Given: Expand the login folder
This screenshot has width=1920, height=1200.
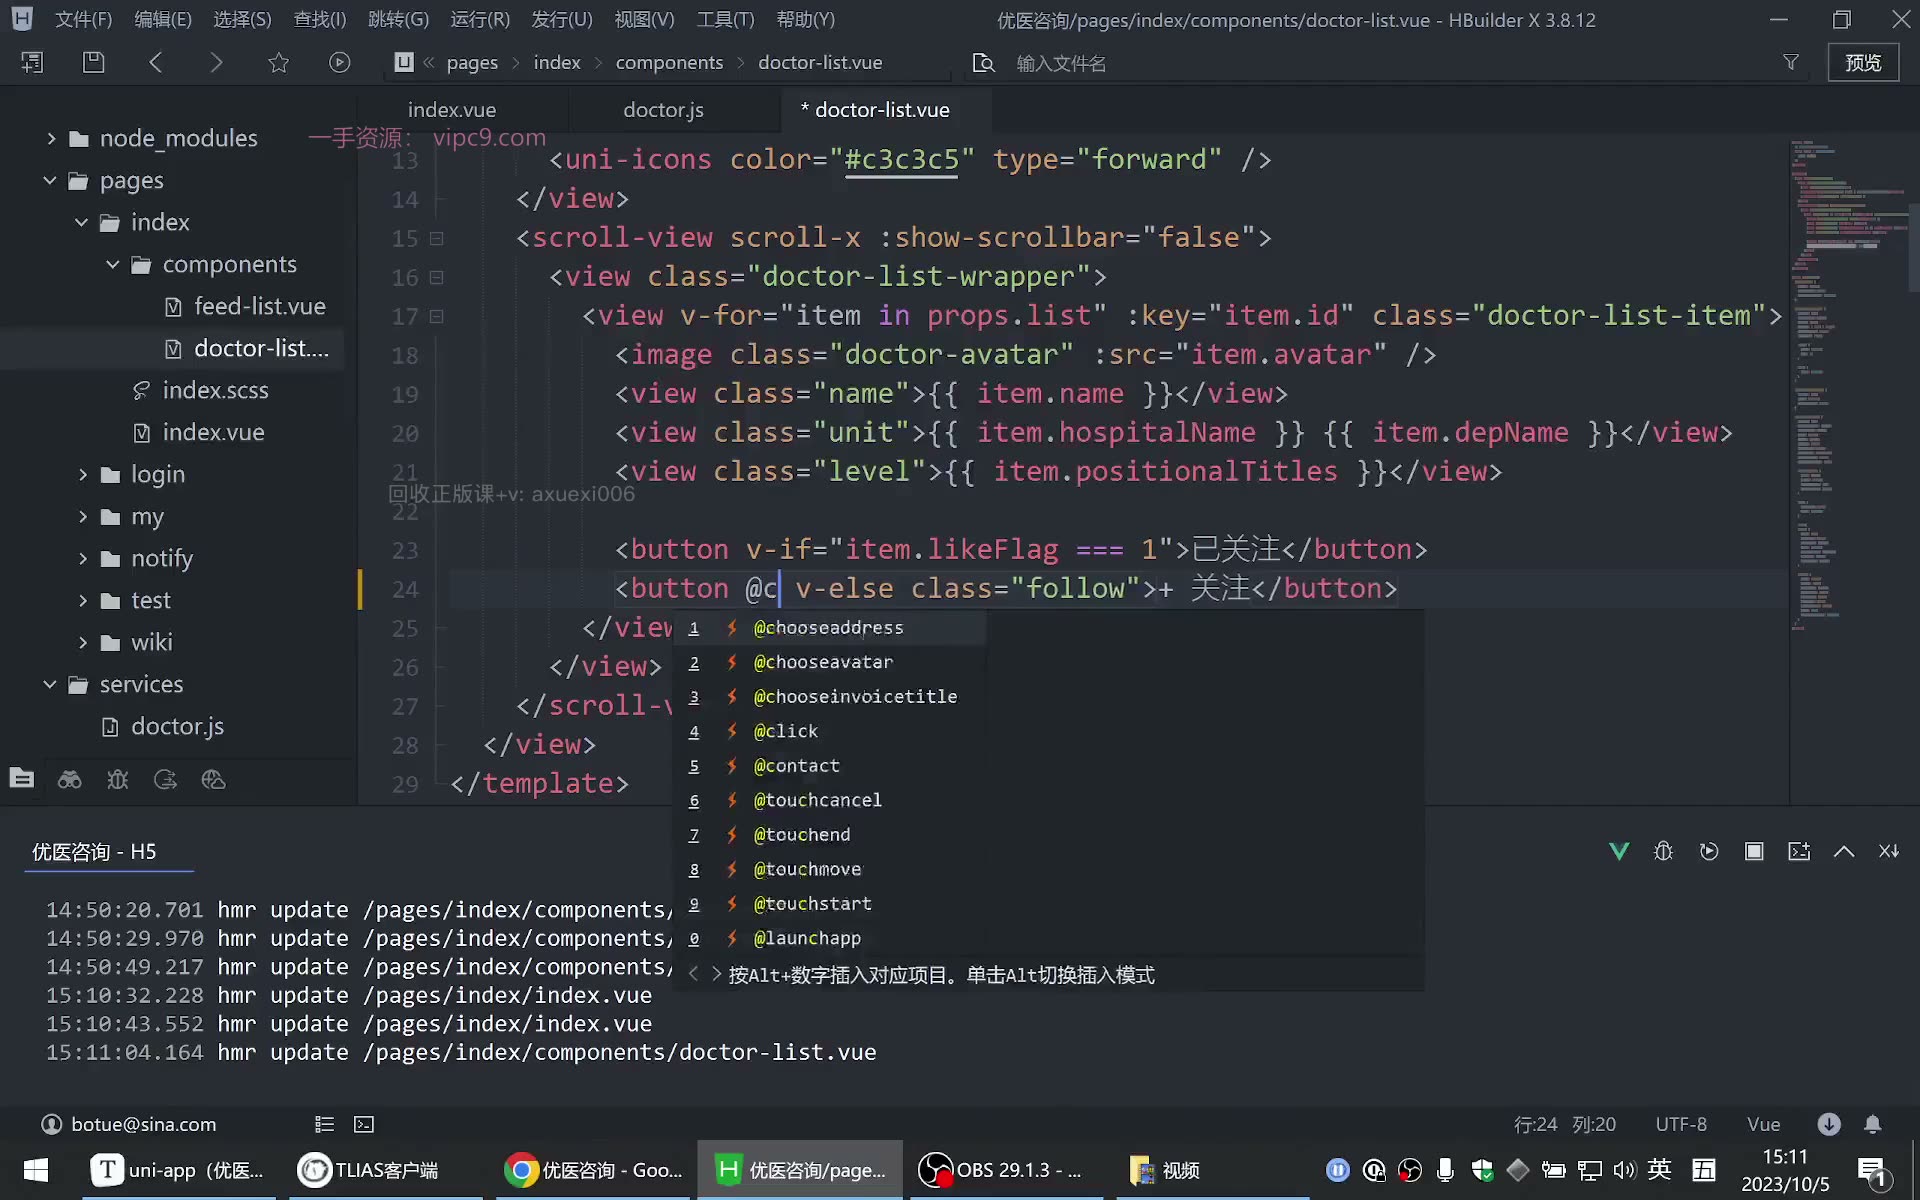Looking at the screenshot, I should [x=83, y=474].
